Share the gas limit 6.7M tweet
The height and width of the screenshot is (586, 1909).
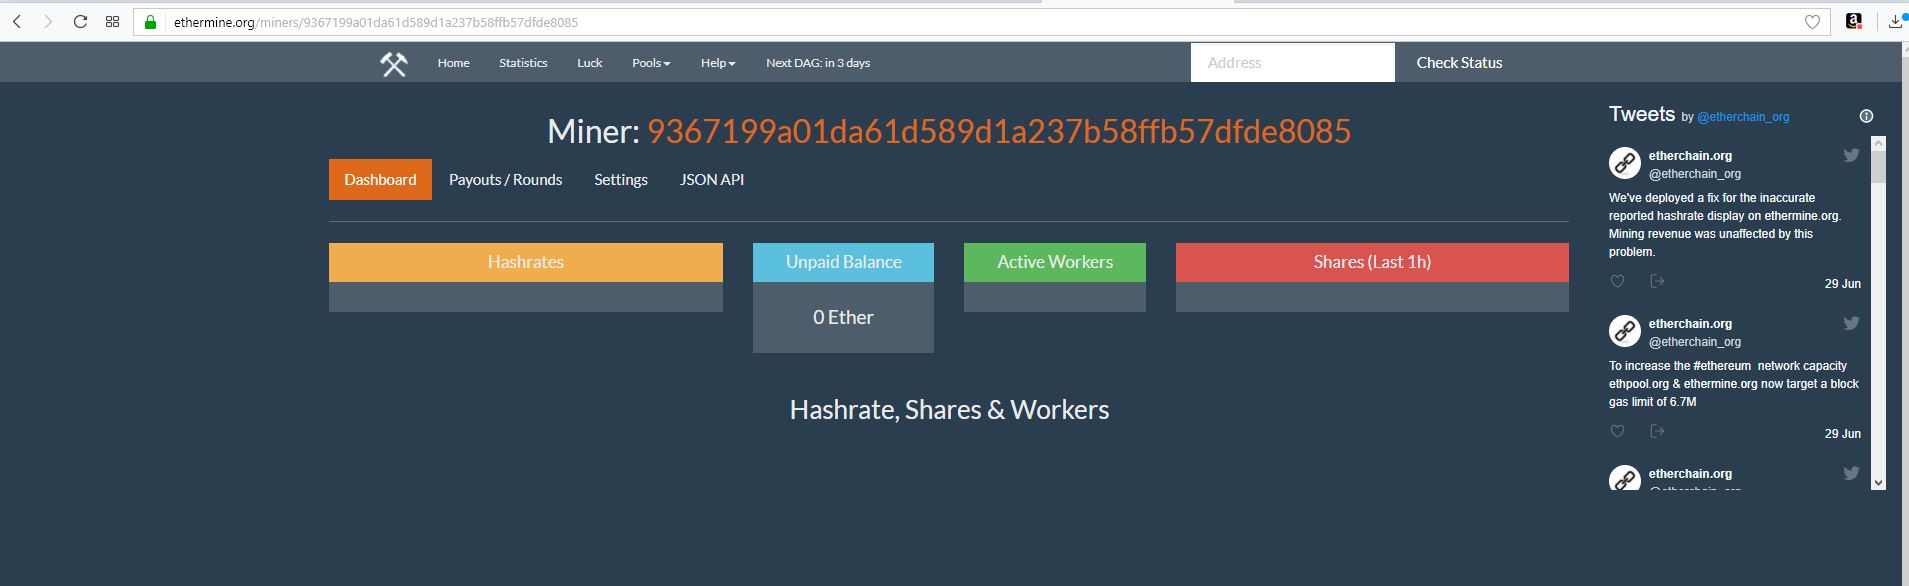1657,431
